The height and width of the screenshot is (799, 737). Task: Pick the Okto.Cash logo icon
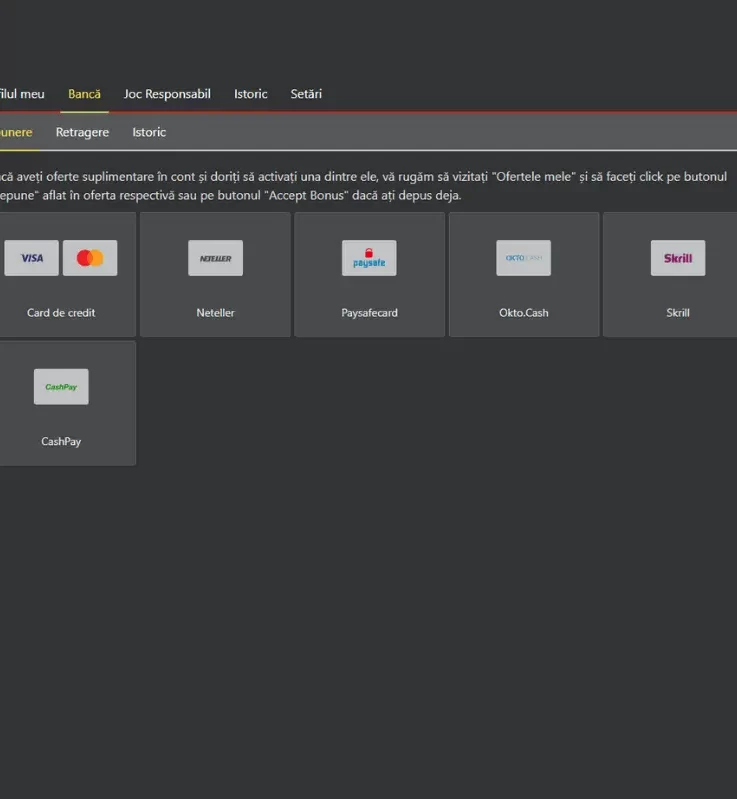(x=523, y=258)
